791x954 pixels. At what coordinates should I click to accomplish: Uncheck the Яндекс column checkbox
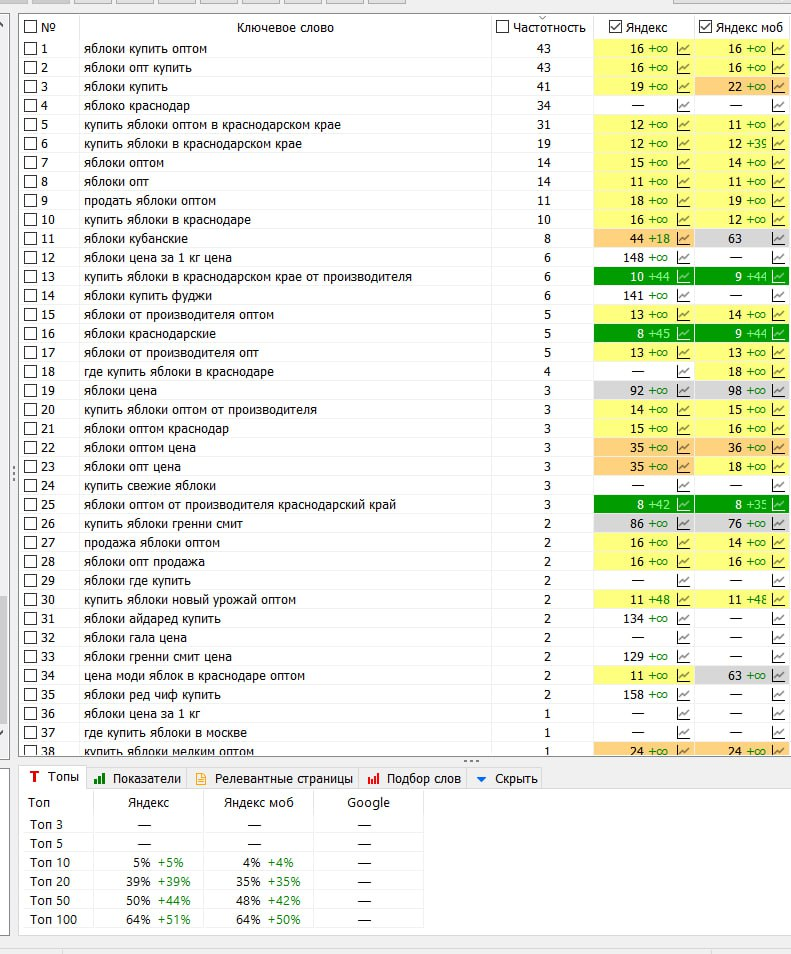tap(616, 27)
